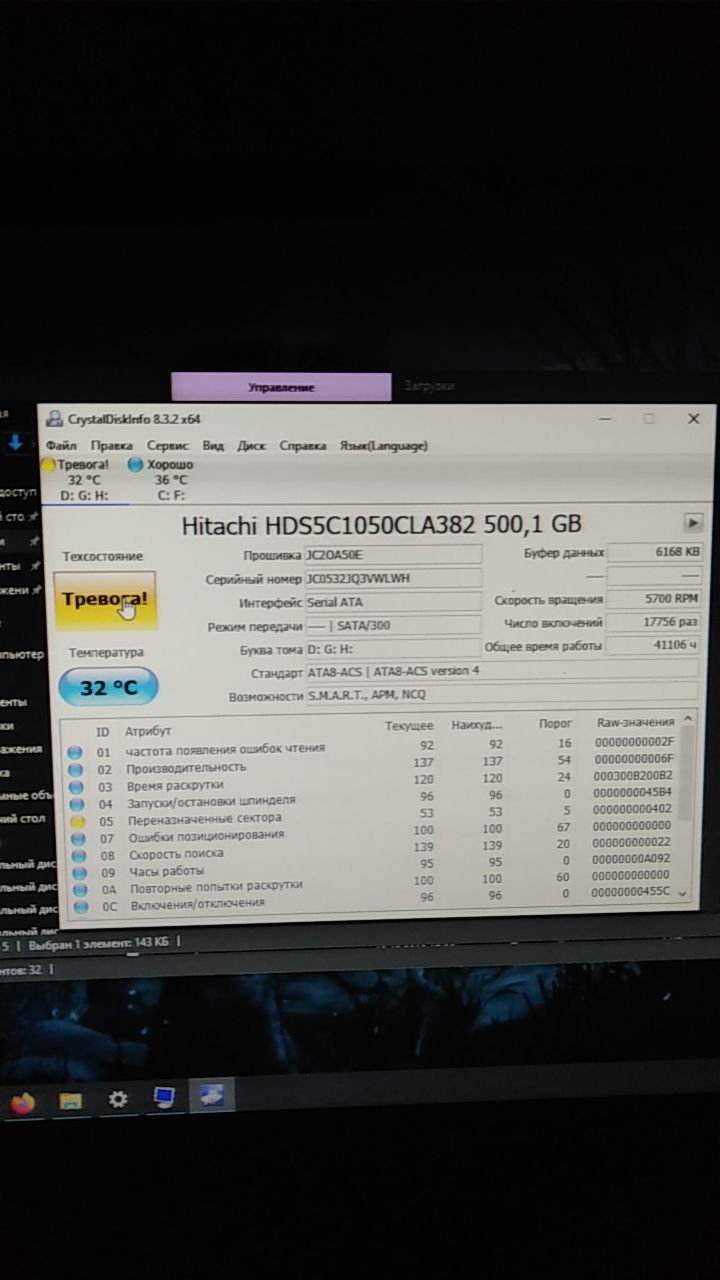
Task: Click the Порог column header
Action: [x=556, y=723]
